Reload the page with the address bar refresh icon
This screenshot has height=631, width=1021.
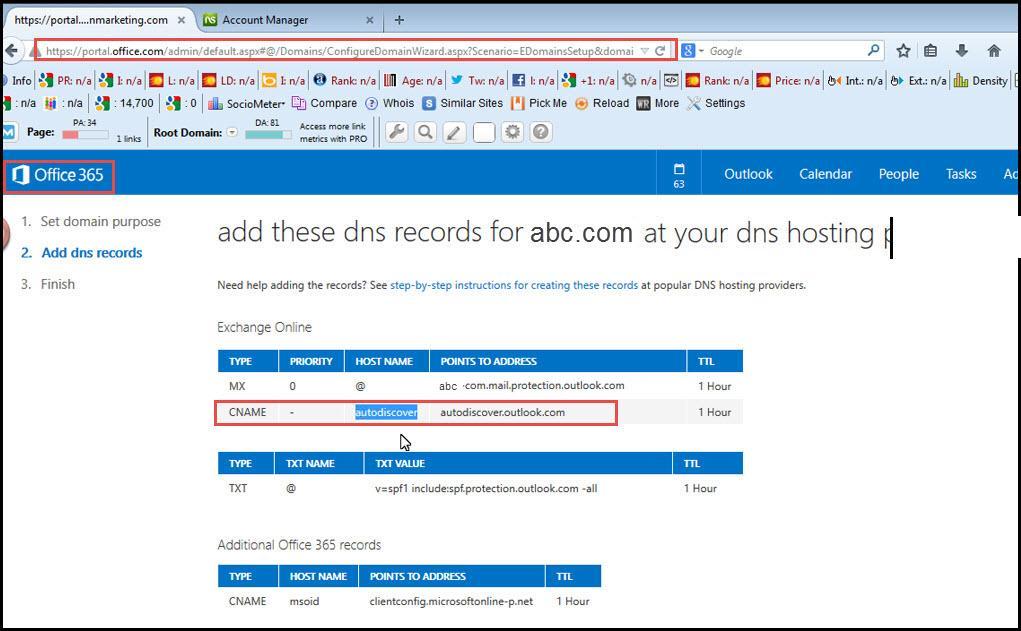pos(660,51)
